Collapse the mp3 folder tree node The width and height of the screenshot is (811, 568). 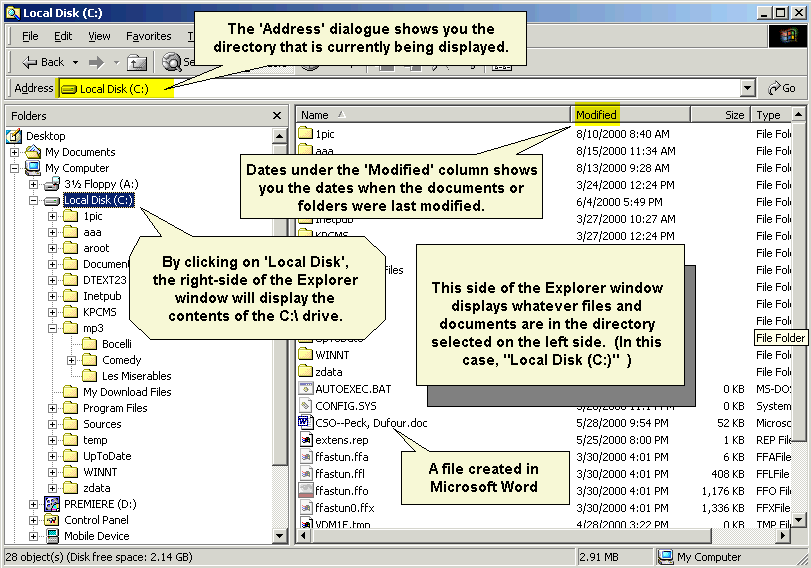click(52, 328)
